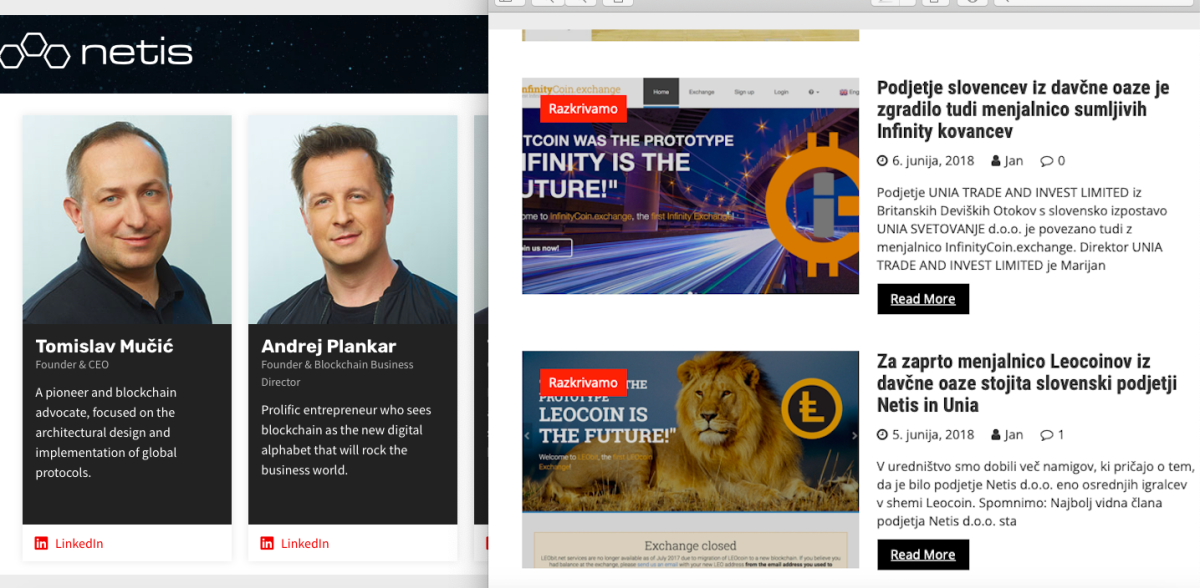1200x588 pixels.
Task: Click the bio 'A pioneer and blockchain advocate'
Action: [106, 432]
